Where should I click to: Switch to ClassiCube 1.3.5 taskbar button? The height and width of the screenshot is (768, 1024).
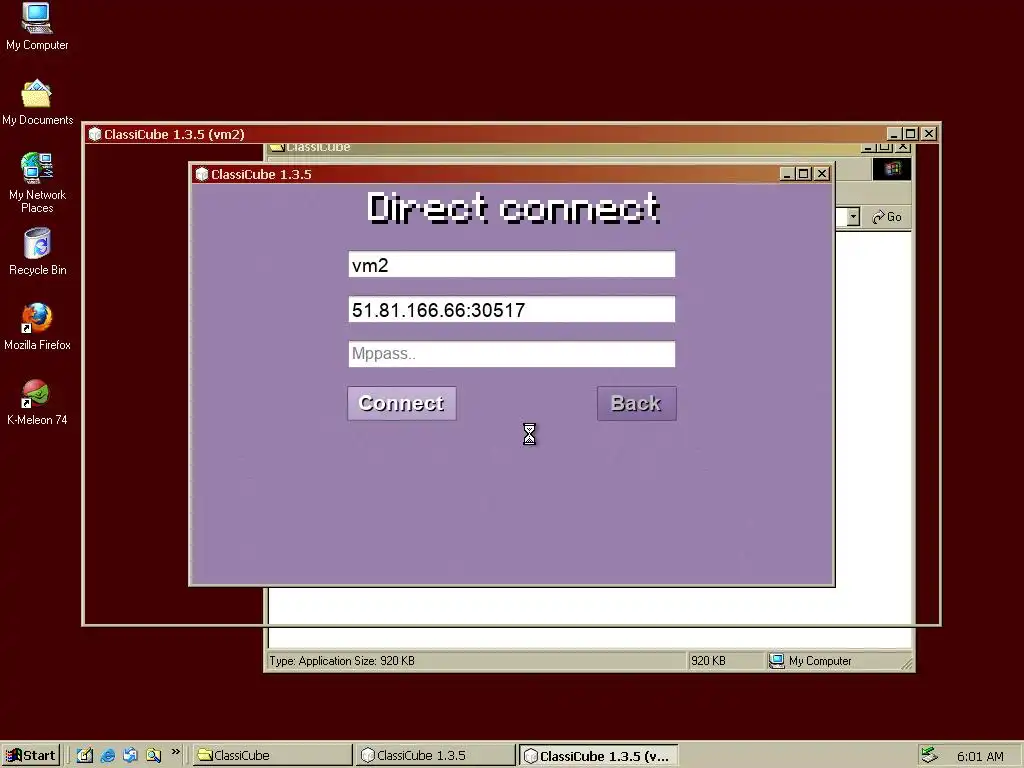tap(435, 756)
